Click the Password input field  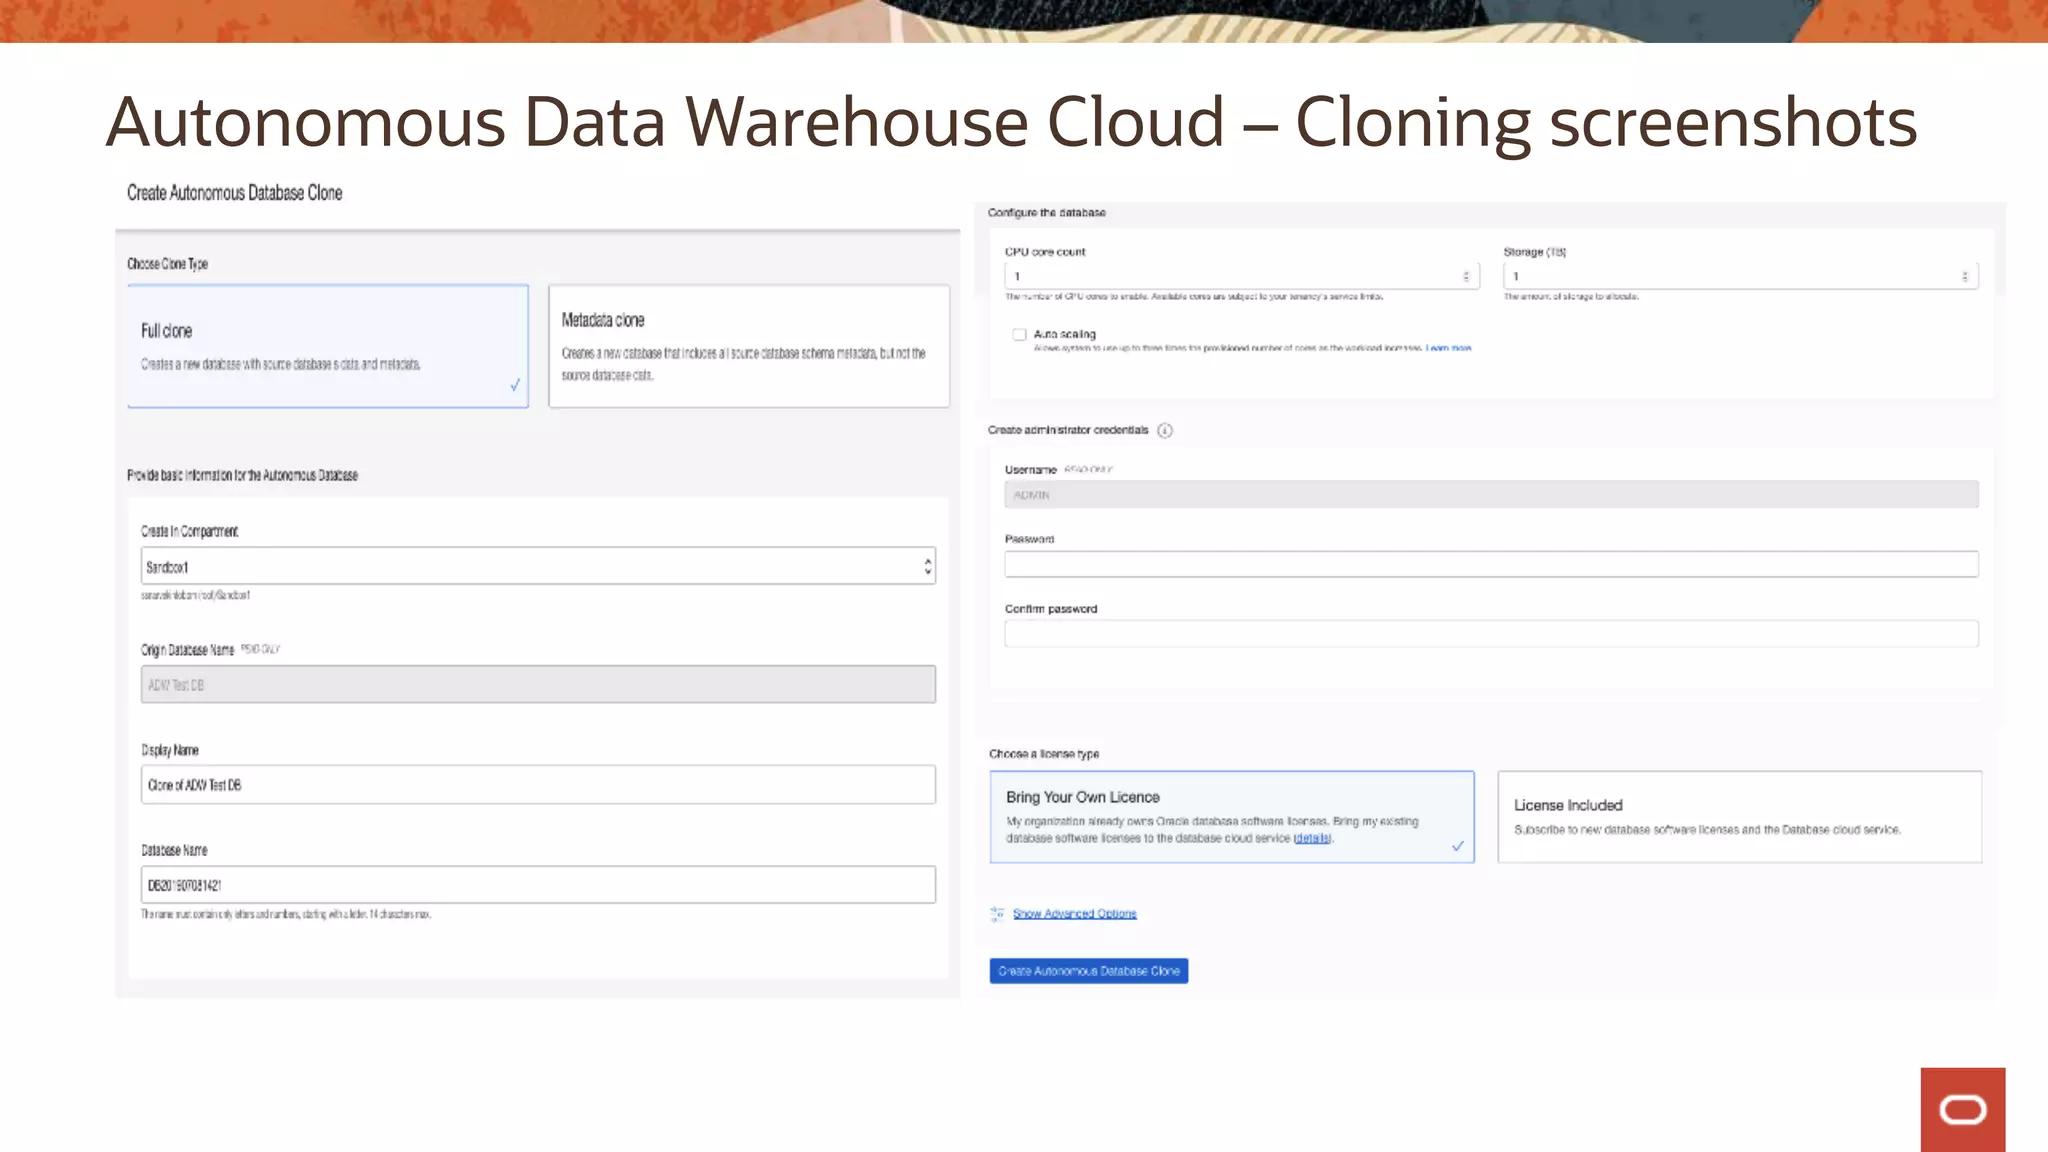pos(1491,564)
